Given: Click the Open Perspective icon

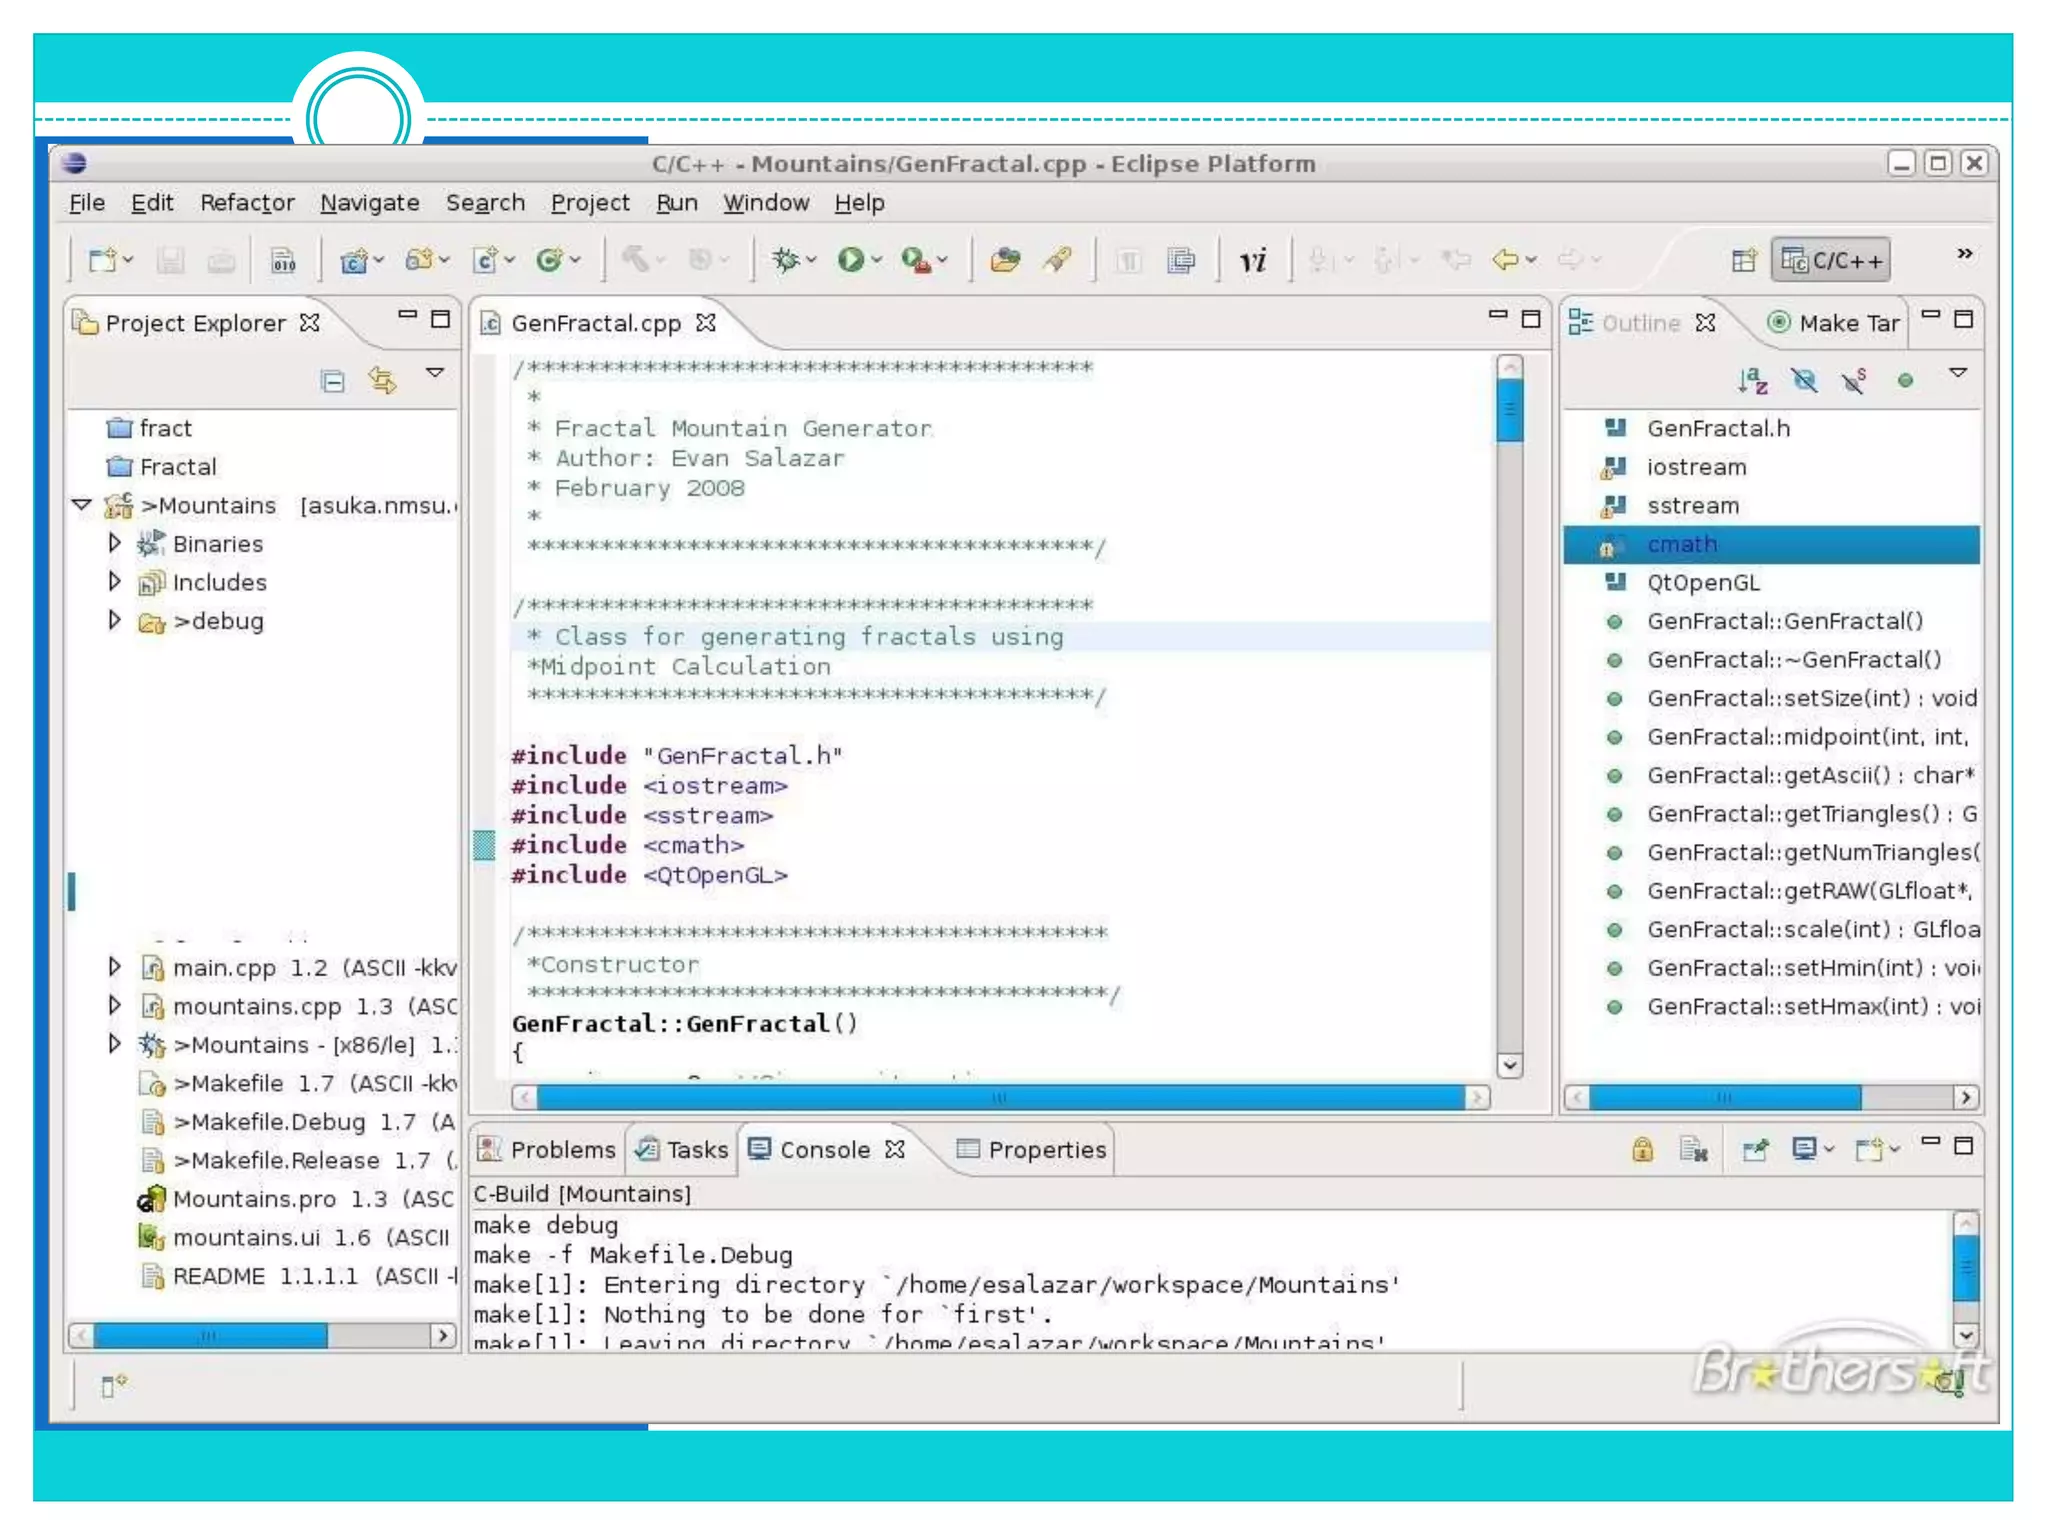Looking at the screenshot, I should [1743, 261].
